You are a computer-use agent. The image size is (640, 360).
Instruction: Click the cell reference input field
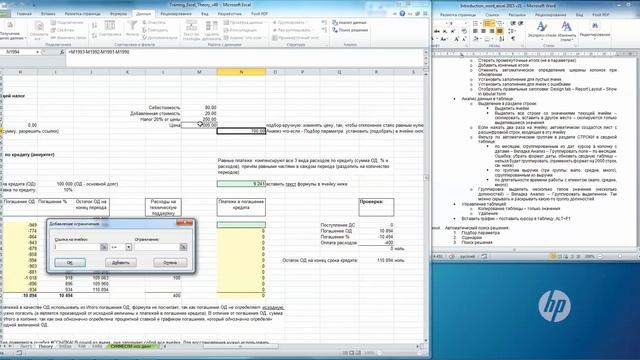pos(77,247)
